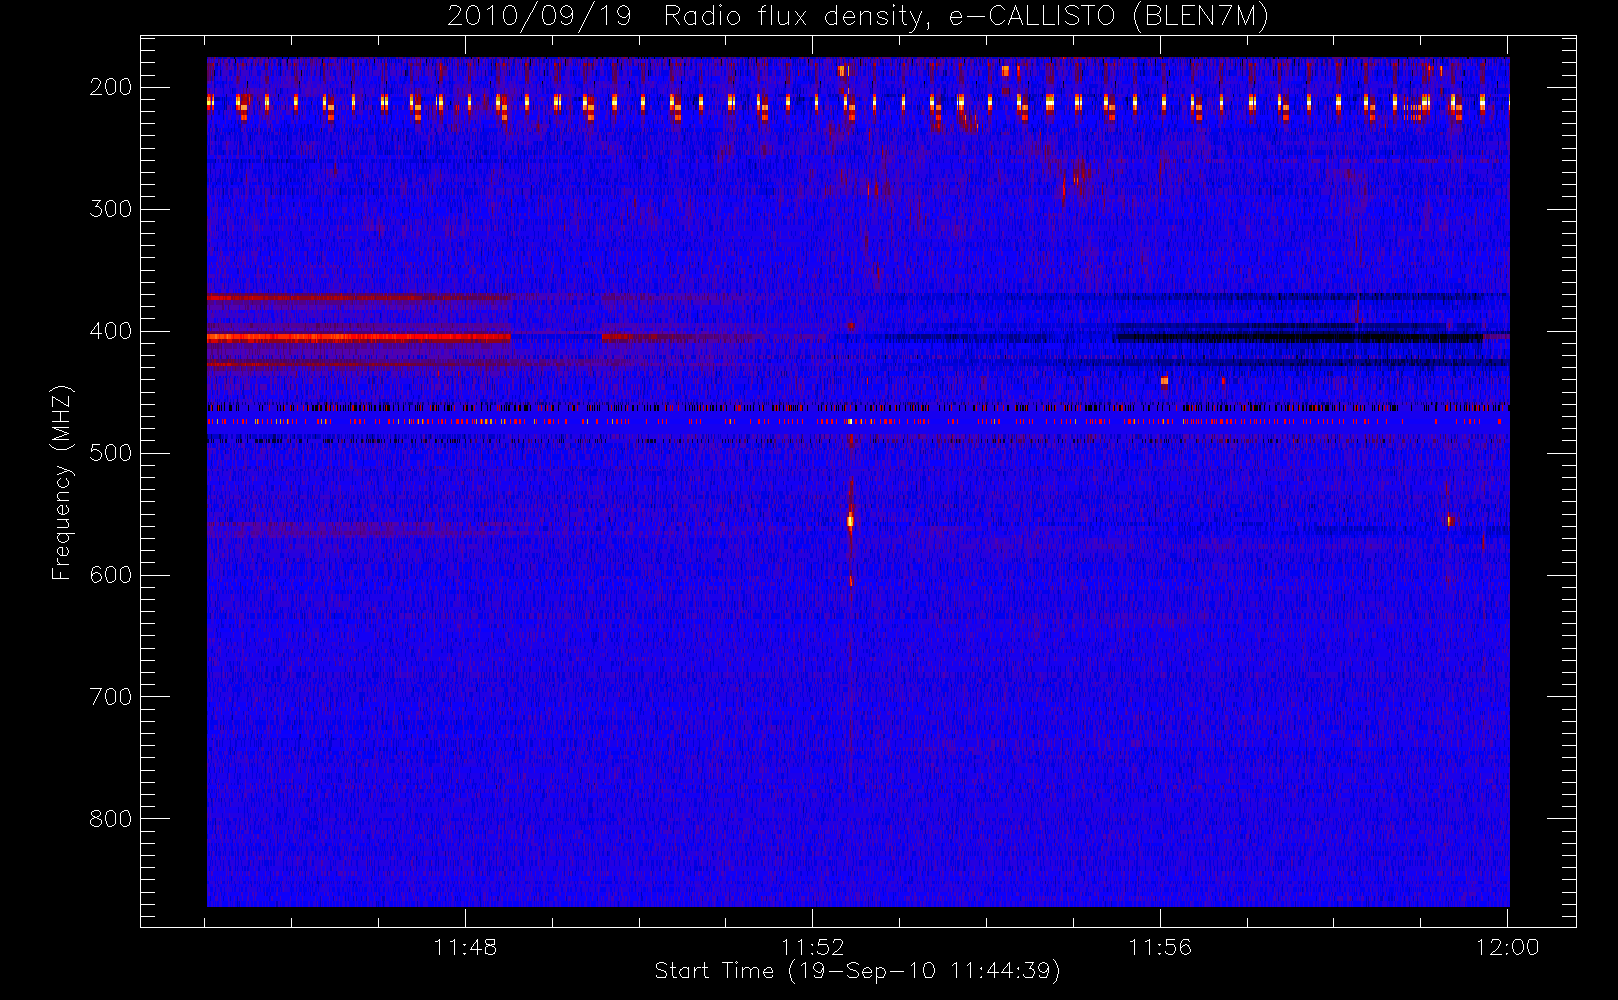Click the 300 frequency tick label
This screenshot has height=1000, width=1618.
pos(111,209)
